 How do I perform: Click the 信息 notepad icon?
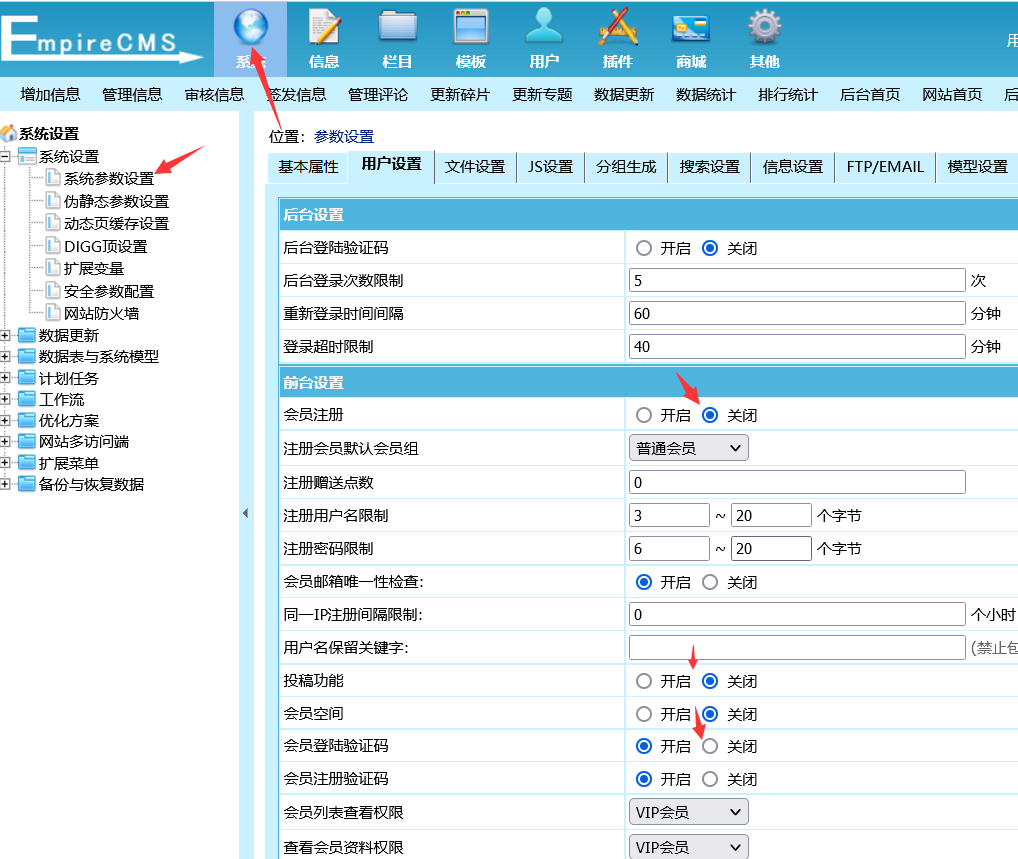pos(324,28)
